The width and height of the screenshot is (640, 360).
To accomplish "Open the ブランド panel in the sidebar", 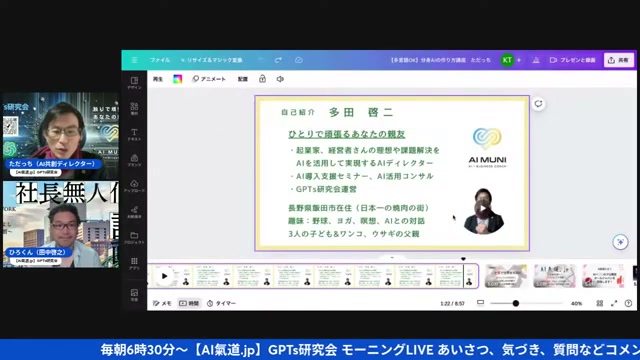I will 134,160.
